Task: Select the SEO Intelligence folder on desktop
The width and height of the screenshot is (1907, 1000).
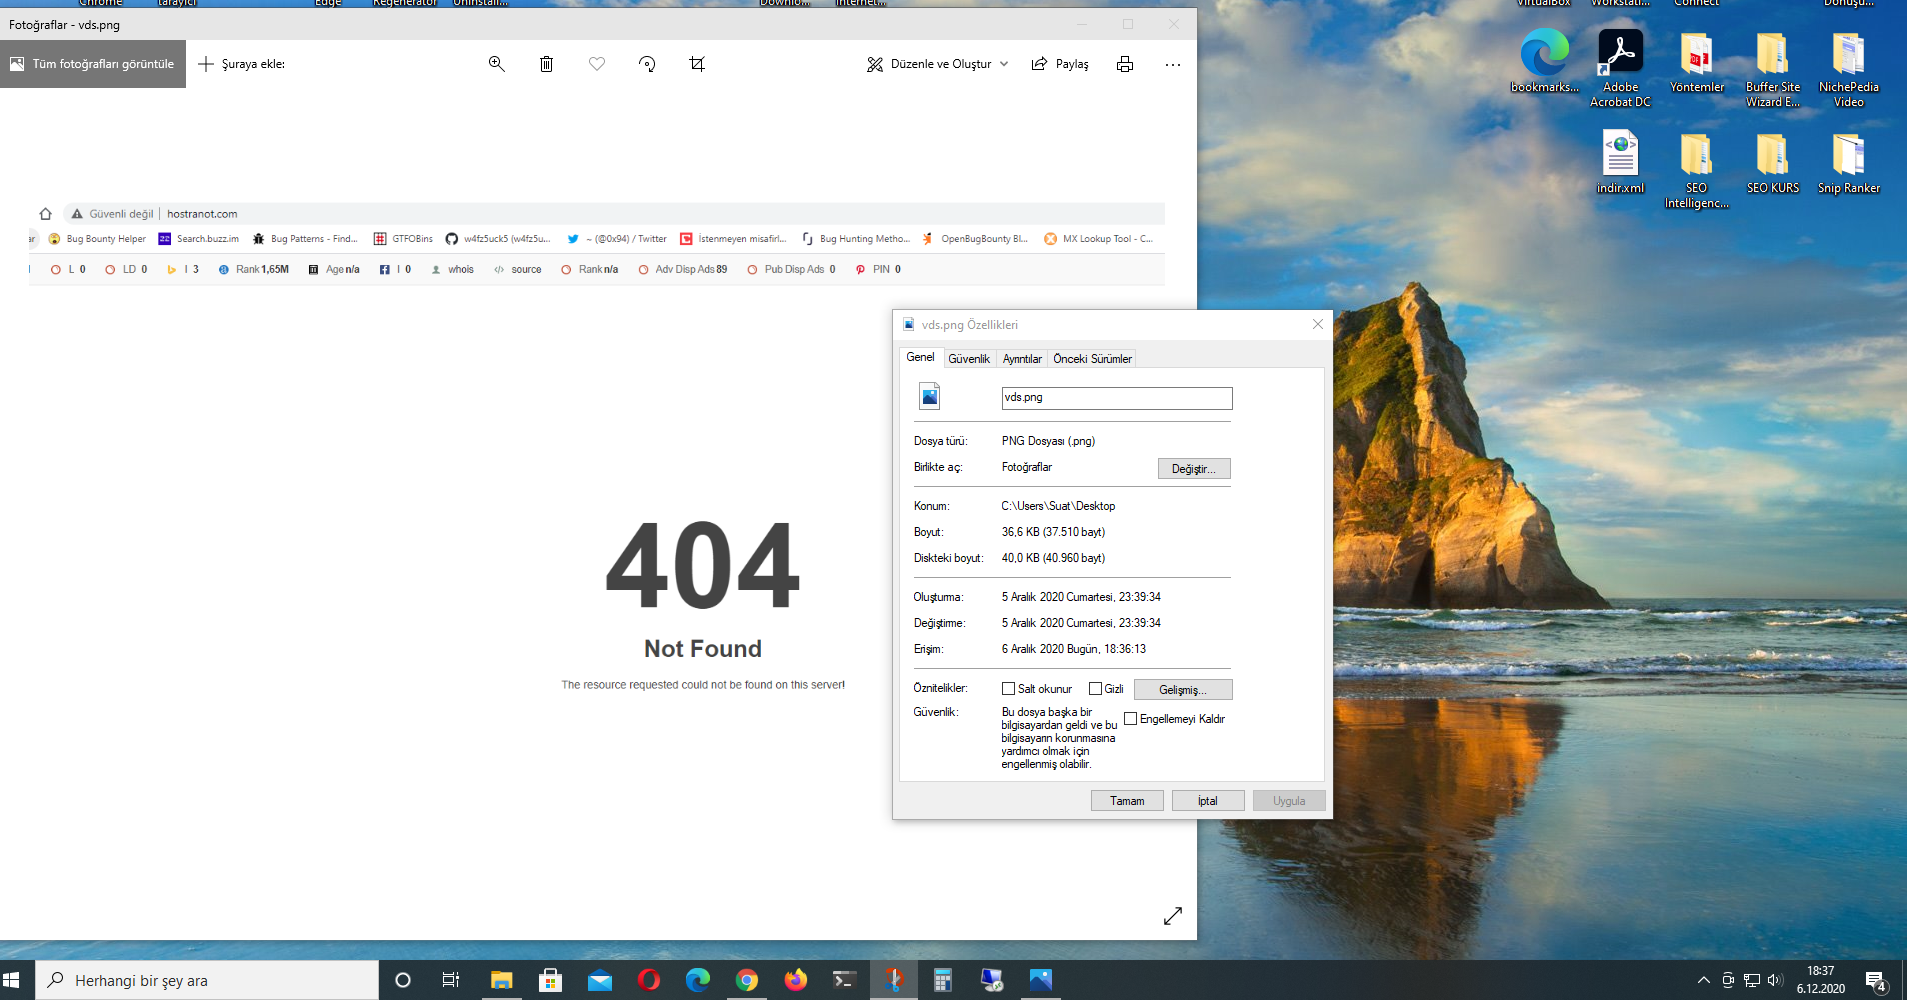Action: tap(1697, 170)
